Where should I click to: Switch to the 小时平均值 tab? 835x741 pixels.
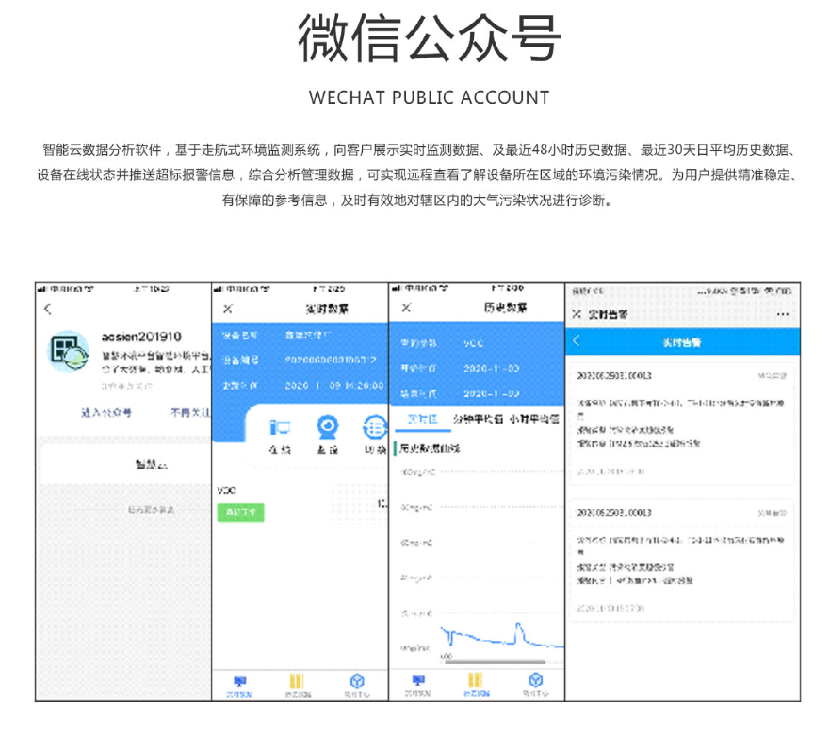(534, 419)
